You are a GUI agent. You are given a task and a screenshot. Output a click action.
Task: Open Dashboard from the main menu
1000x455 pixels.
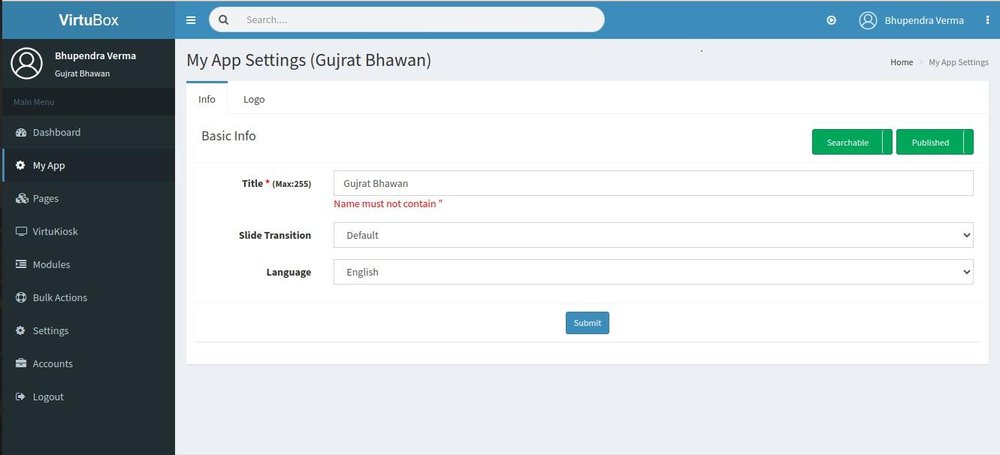[89, 132]
